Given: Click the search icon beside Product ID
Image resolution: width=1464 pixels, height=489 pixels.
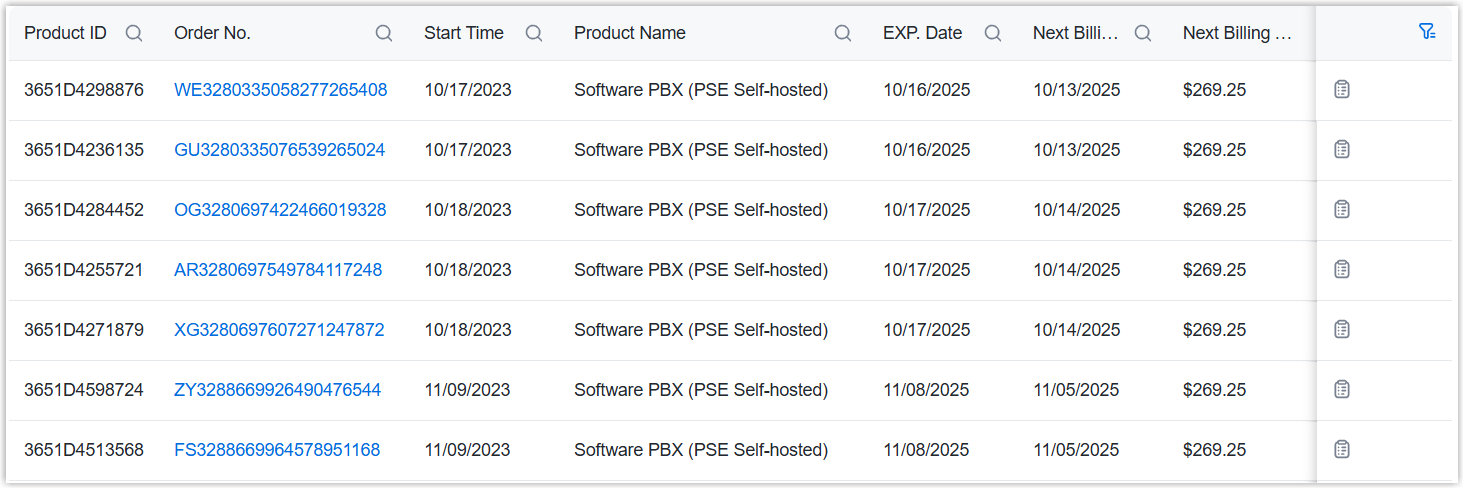Looking at the screenshot, I should point(134,33).
